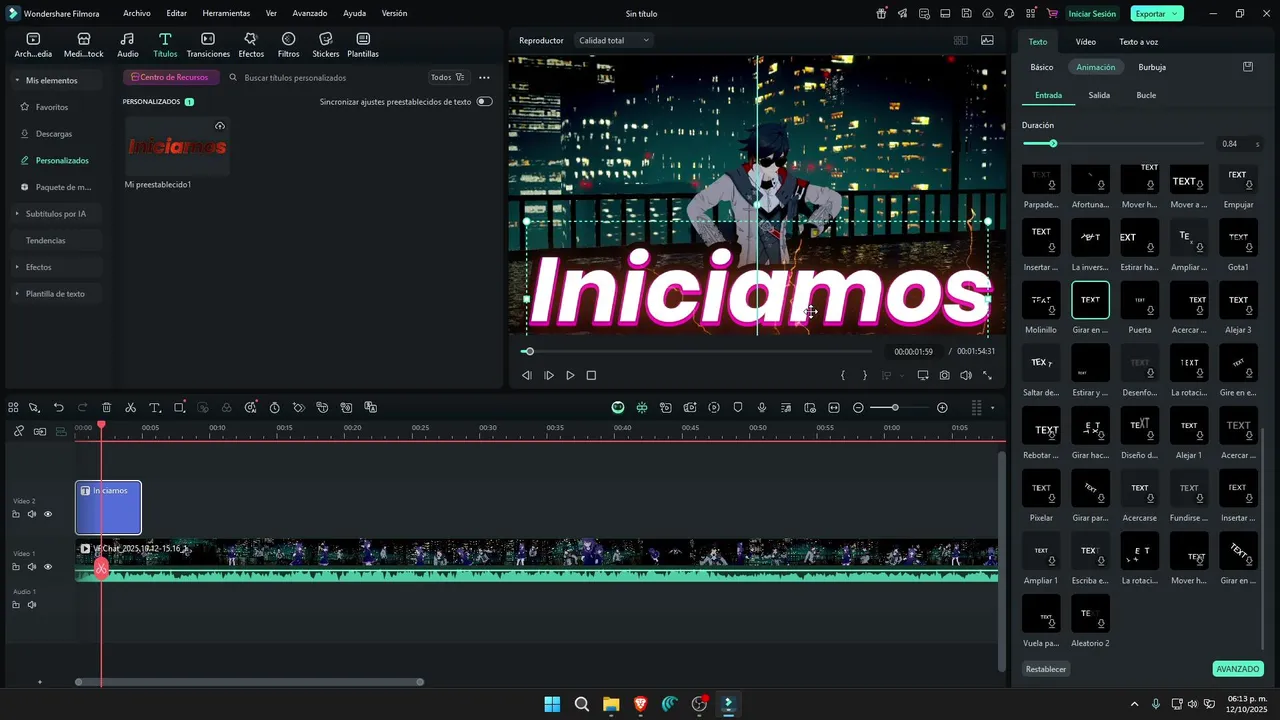Open the timeline track layout dropdown arrow

[x=993, y=408]
